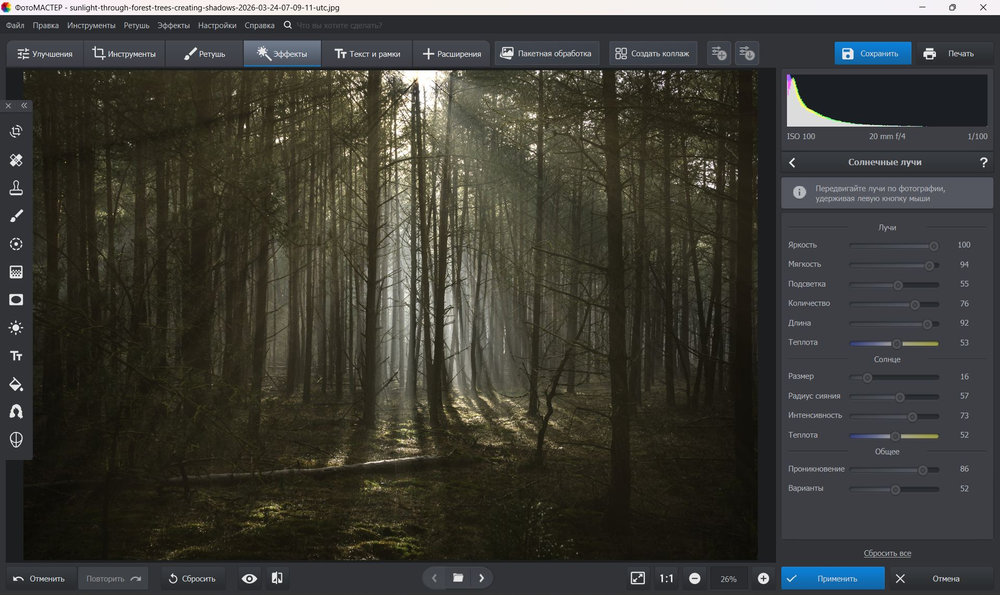The width and height of the screenshot is (1000, 595).
Task: Click the search magnifier in menu bar
Action: [288, 26]
